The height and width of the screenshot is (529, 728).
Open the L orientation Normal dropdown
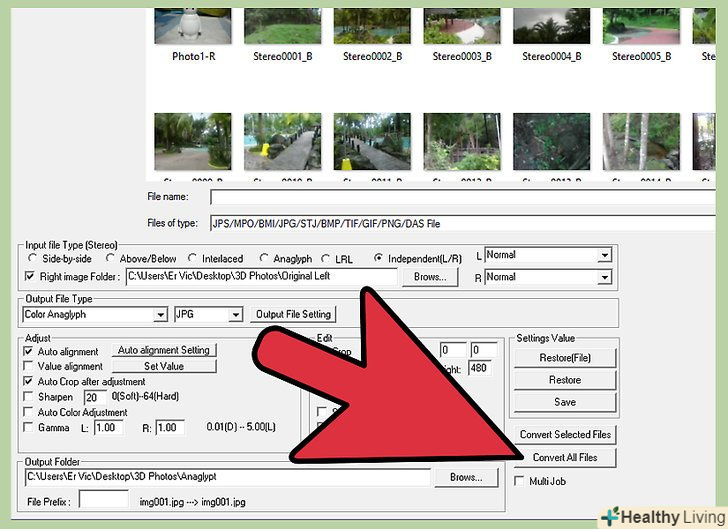[548, 255]
